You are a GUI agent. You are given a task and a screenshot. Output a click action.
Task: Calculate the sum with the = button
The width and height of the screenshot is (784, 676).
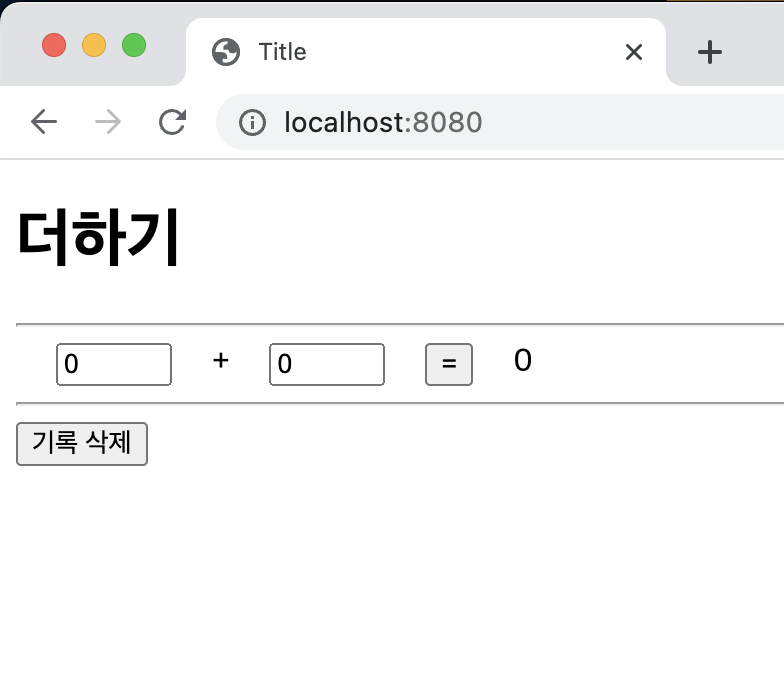pyautogui.click(x=449, y=364)
